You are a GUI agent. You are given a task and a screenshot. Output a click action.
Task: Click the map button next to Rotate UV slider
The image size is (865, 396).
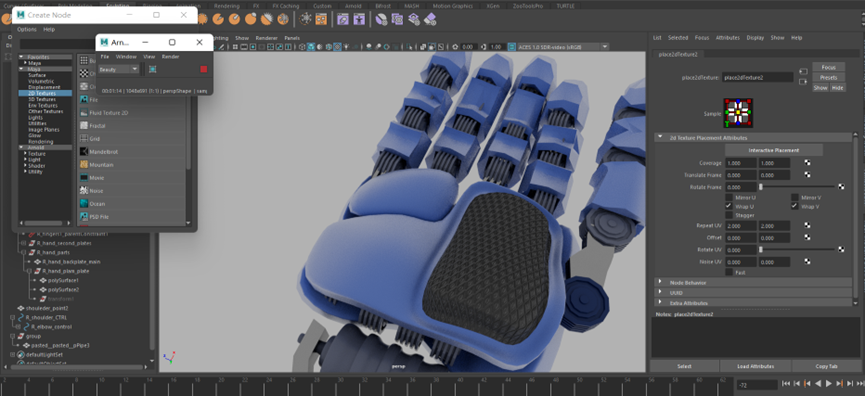[x=841, y=249]
